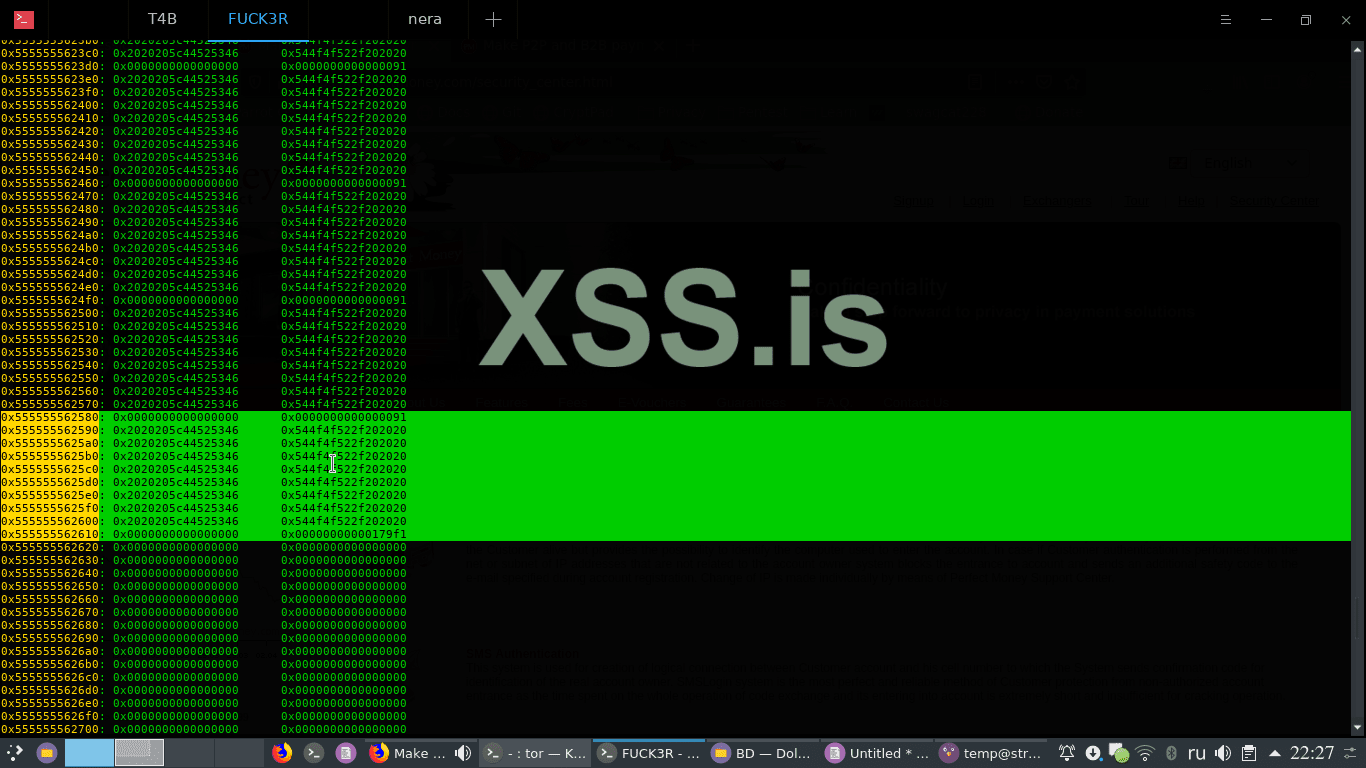Click address 0x555555562400 in the terminal
Image resolution: width=1366 pixels, height=768 pixels.
(52, 105)
